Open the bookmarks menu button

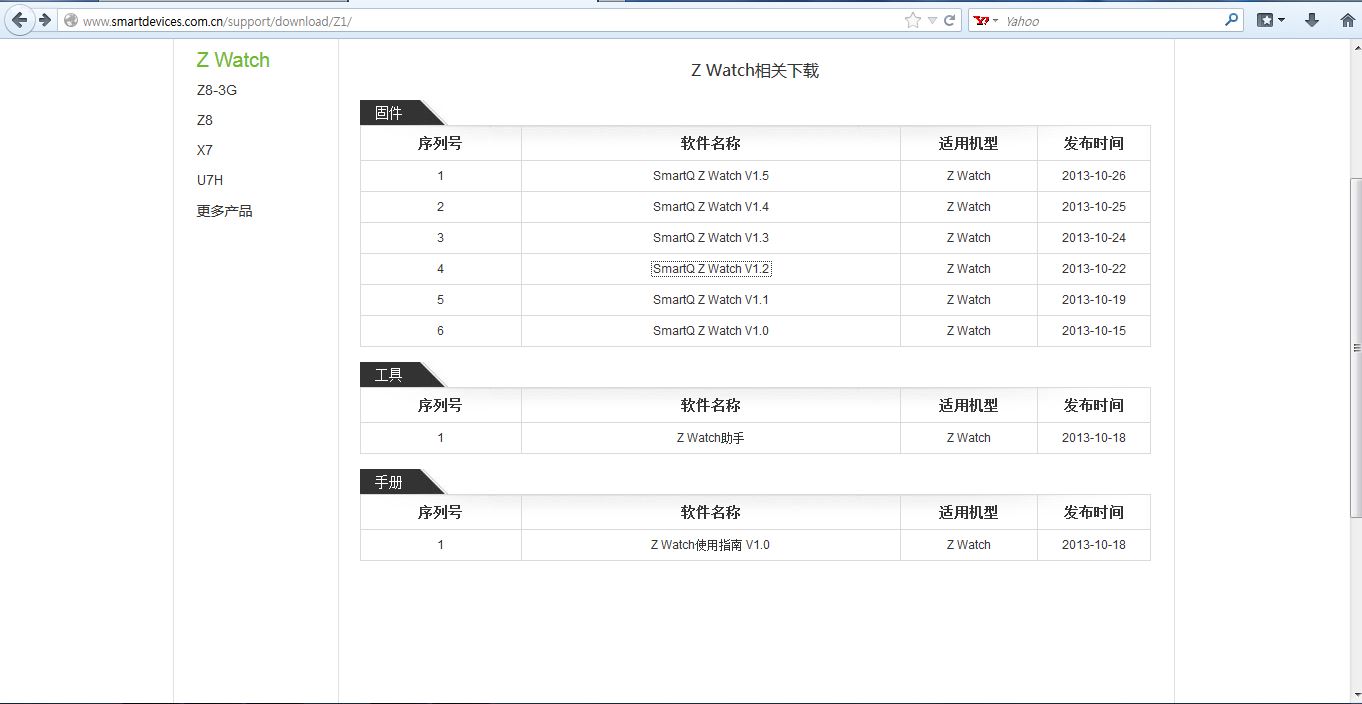1270,20
